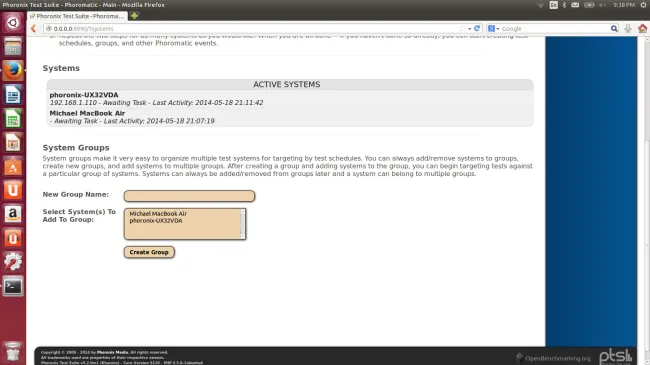Launch LibreOffice Impress from the dock
This screenshot has height=365, width=650.
click(12, 143)
